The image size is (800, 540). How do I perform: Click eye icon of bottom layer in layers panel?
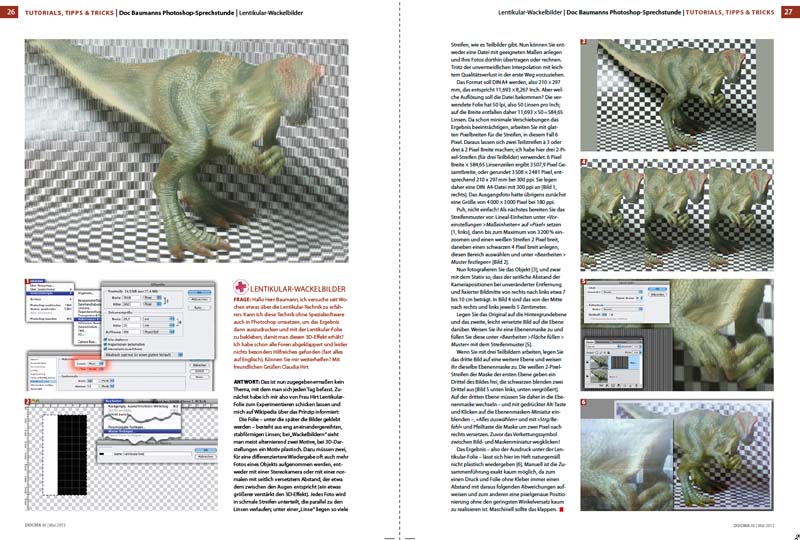click(587, 376)
